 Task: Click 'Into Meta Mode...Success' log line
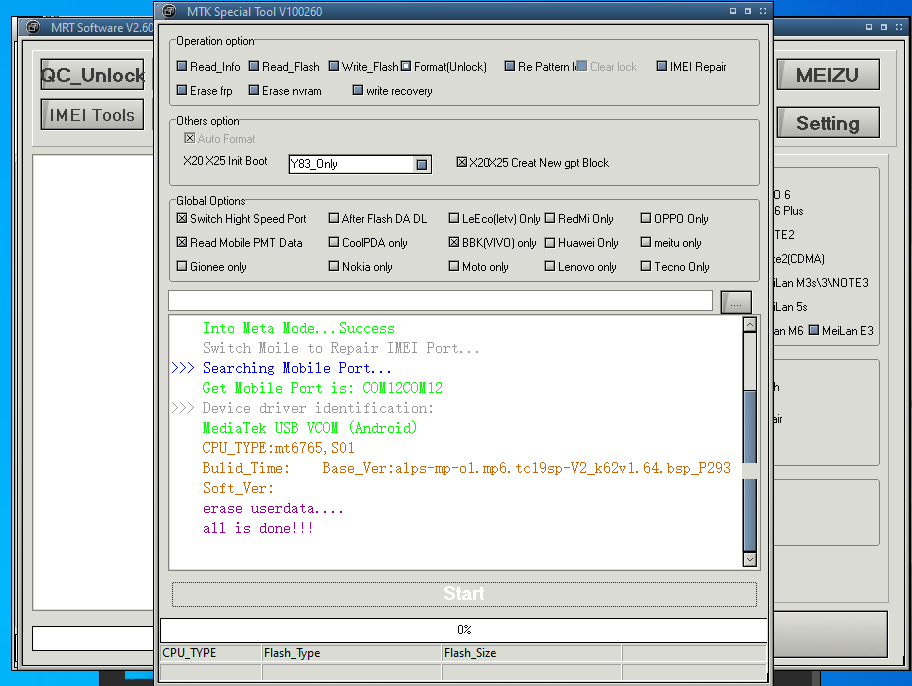coord(298,328)
